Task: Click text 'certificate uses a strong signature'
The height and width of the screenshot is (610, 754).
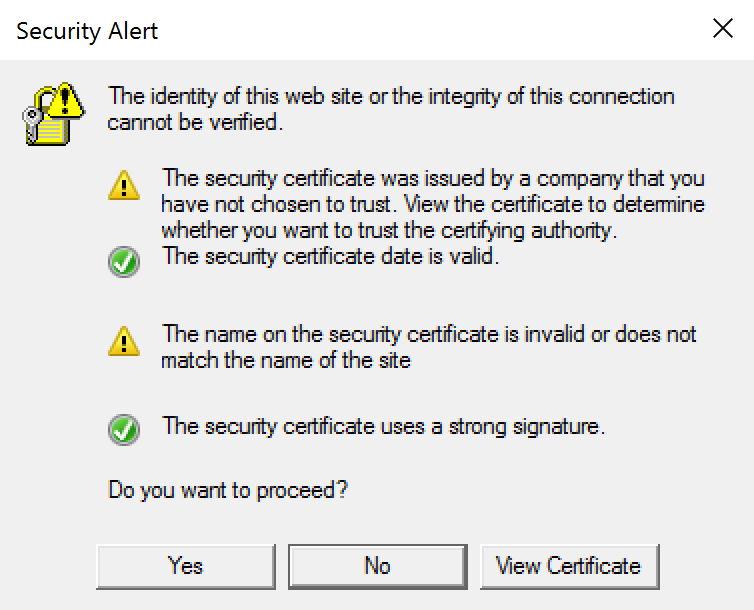Action: (444, 426)
